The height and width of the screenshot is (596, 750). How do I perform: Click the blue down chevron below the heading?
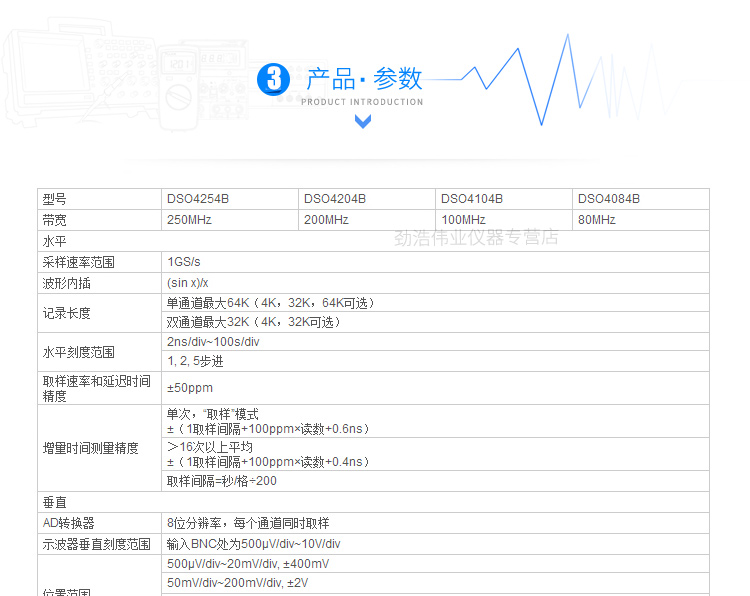click(x=363, y=121)
